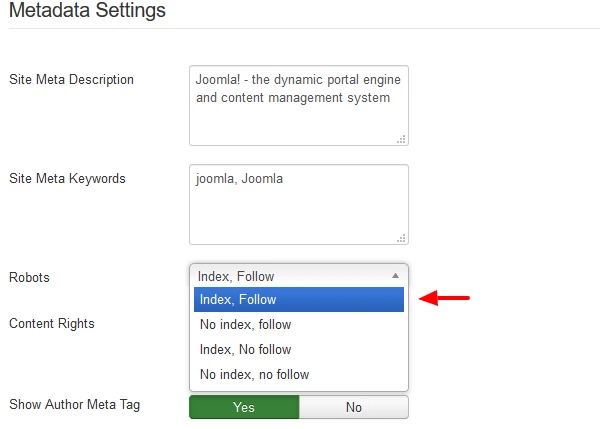Click the Content Rights label
Image resolution: width=600 pixels, height=429 pixels.
tap(52, 324)
